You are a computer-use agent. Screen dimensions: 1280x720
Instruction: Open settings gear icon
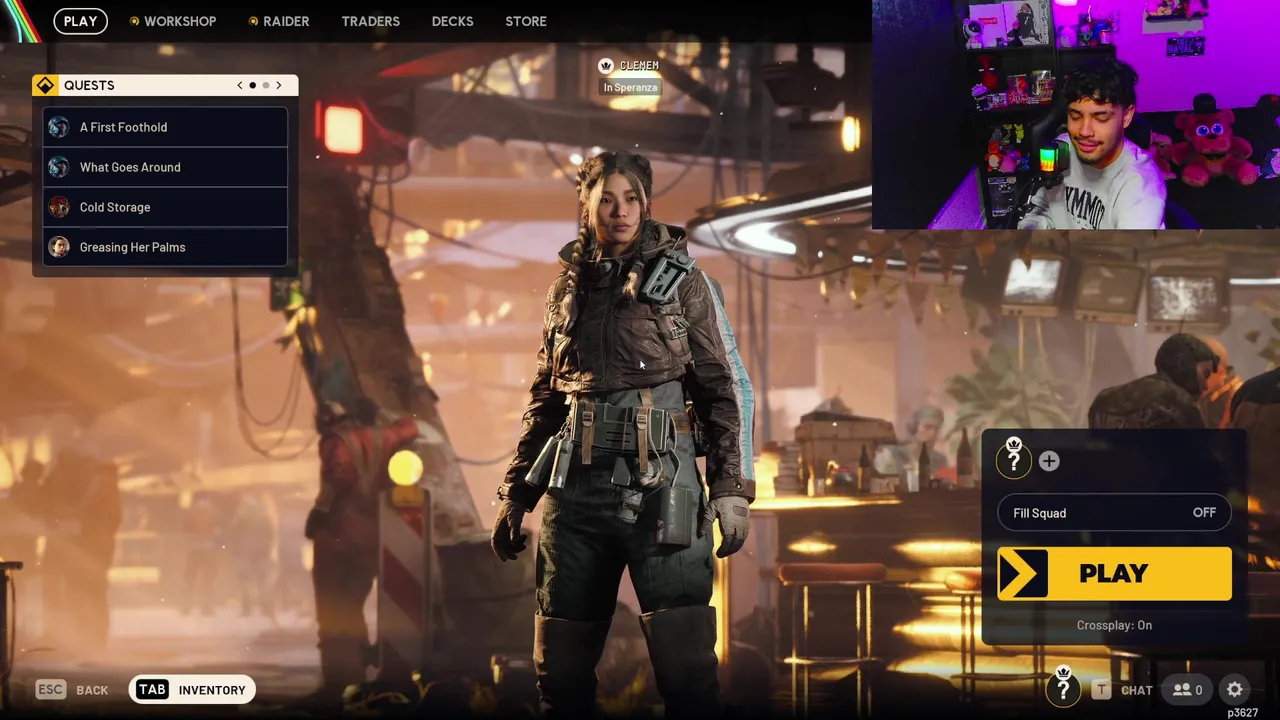(x=1235, y=690)
